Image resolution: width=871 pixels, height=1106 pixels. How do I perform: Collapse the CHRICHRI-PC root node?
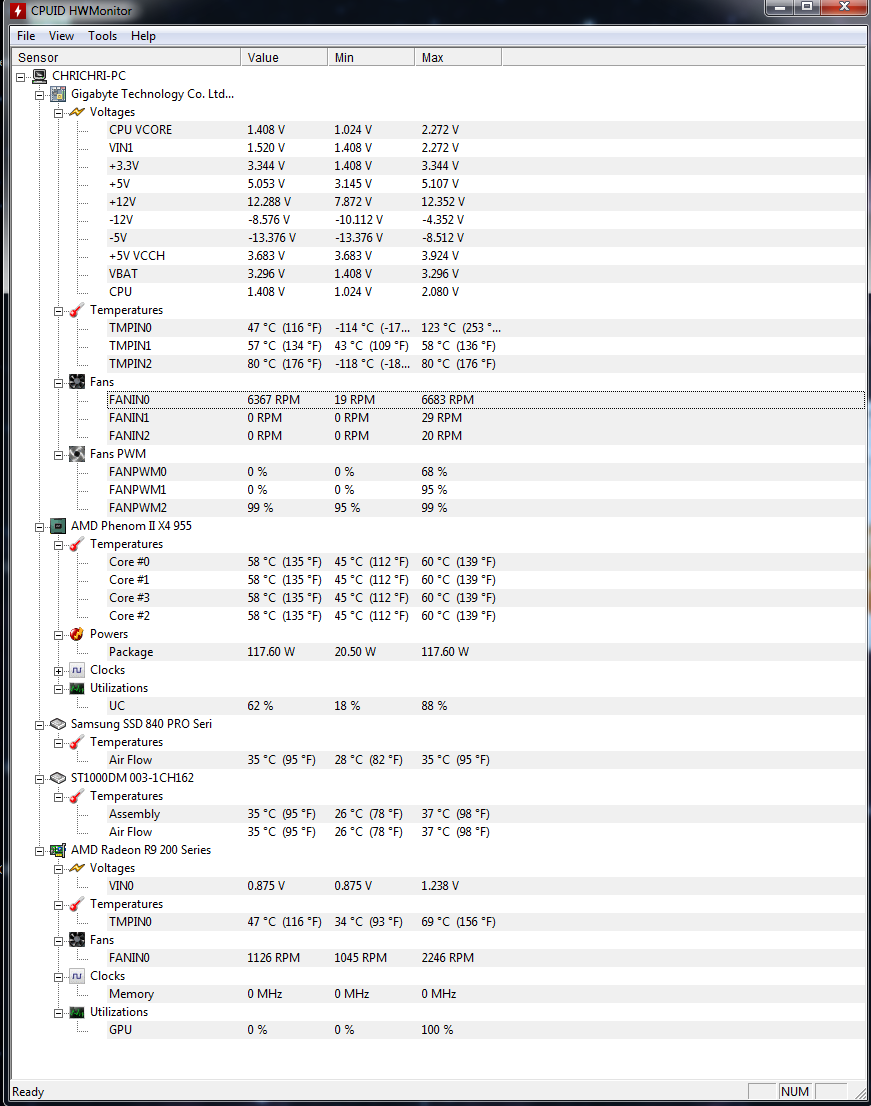tap(21, 77)
